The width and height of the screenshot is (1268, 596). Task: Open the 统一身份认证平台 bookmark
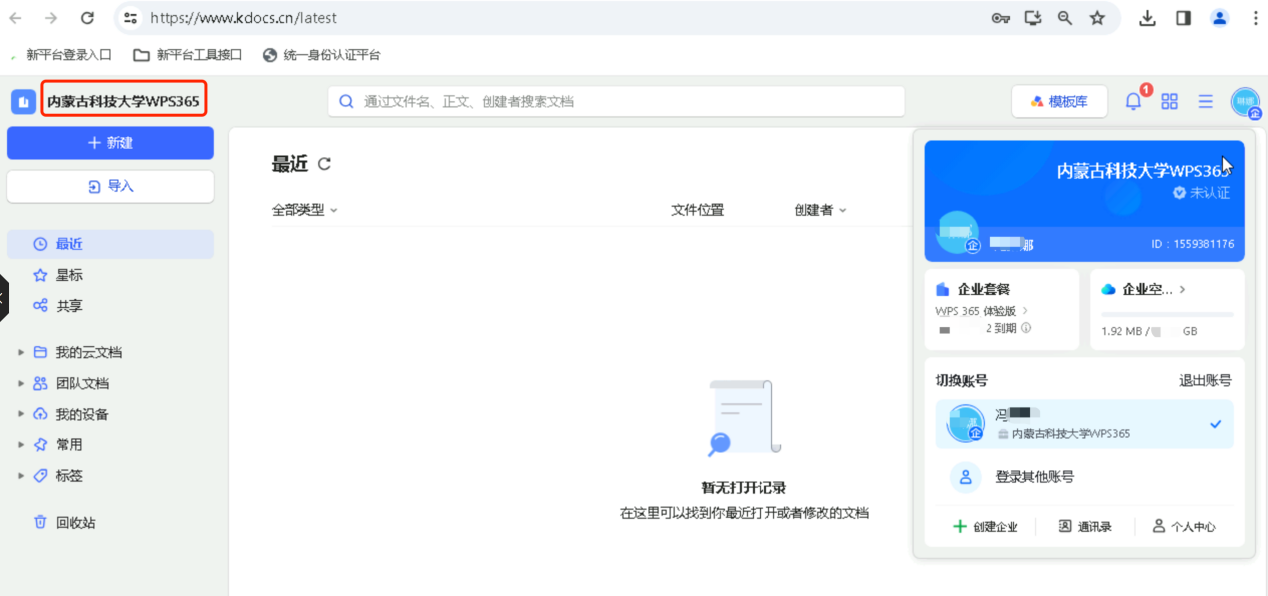click(320, 54)
